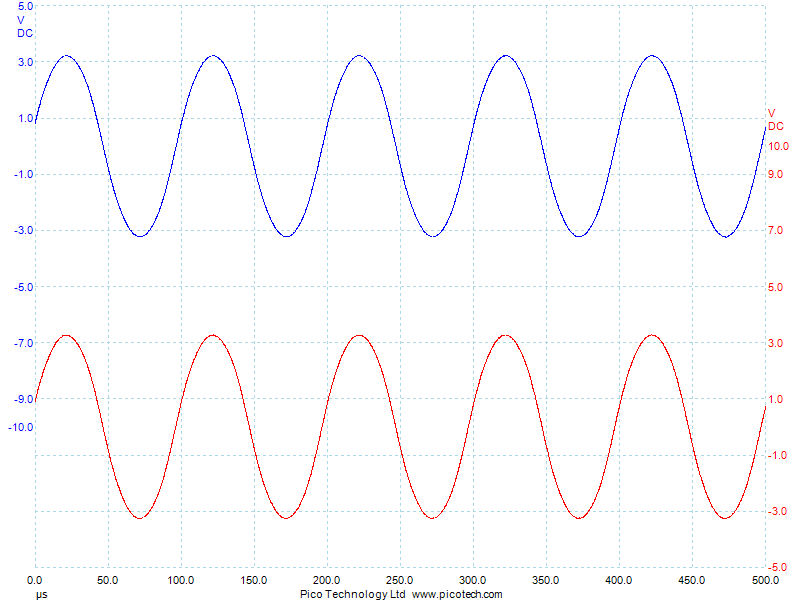Click the red -5.0 right axis value

(777, 567)
